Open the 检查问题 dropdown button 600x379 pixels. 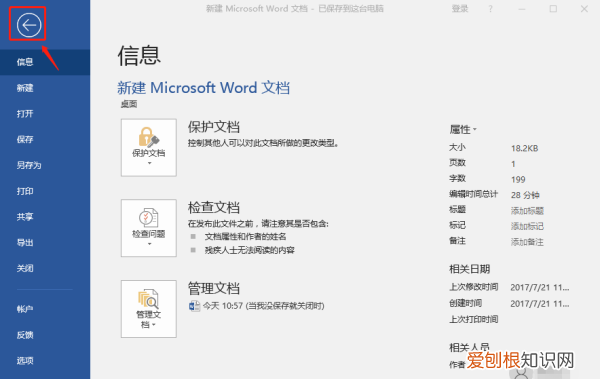[149, 228]
